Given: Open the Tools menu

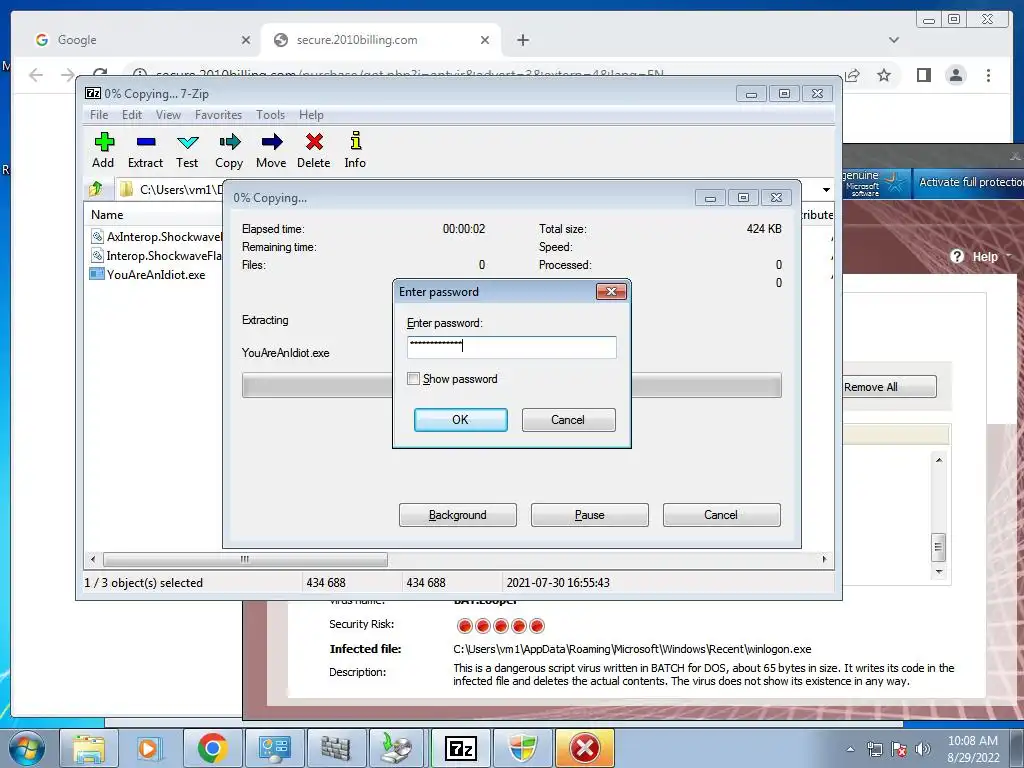Looking at the screenshot, I should pos(270,115).
